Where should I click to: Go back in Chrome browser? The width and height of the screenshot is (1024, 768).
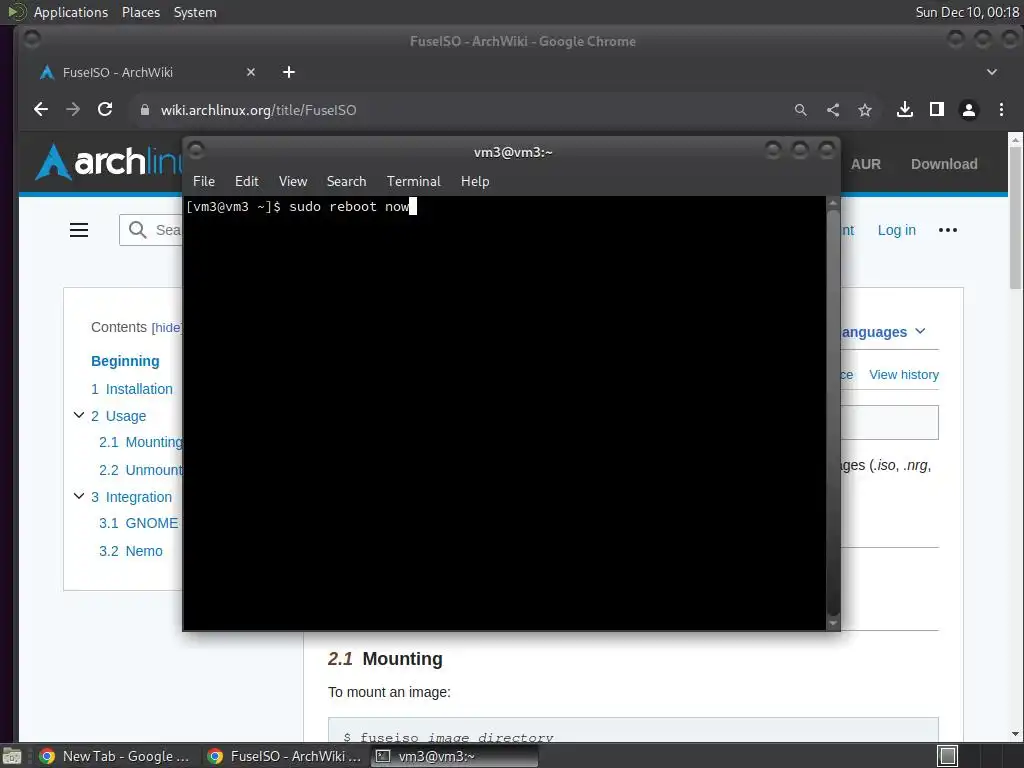click(40, 110)
